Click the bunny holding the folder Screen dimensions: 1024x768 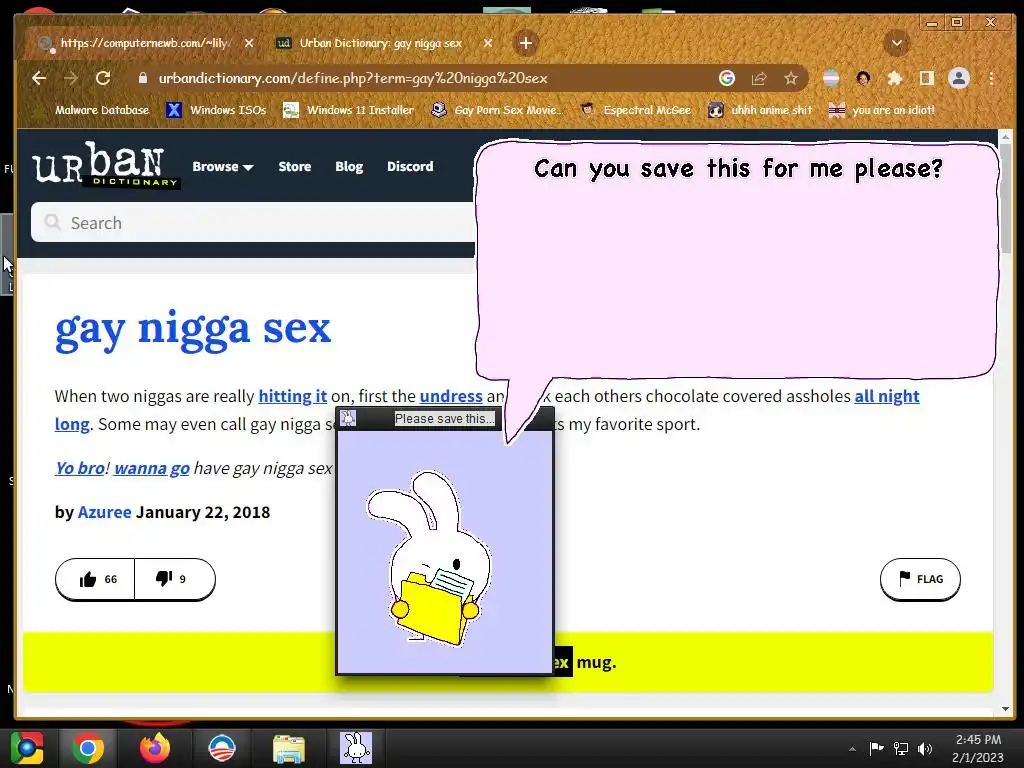pyautogui.click(x=429, y=560)
